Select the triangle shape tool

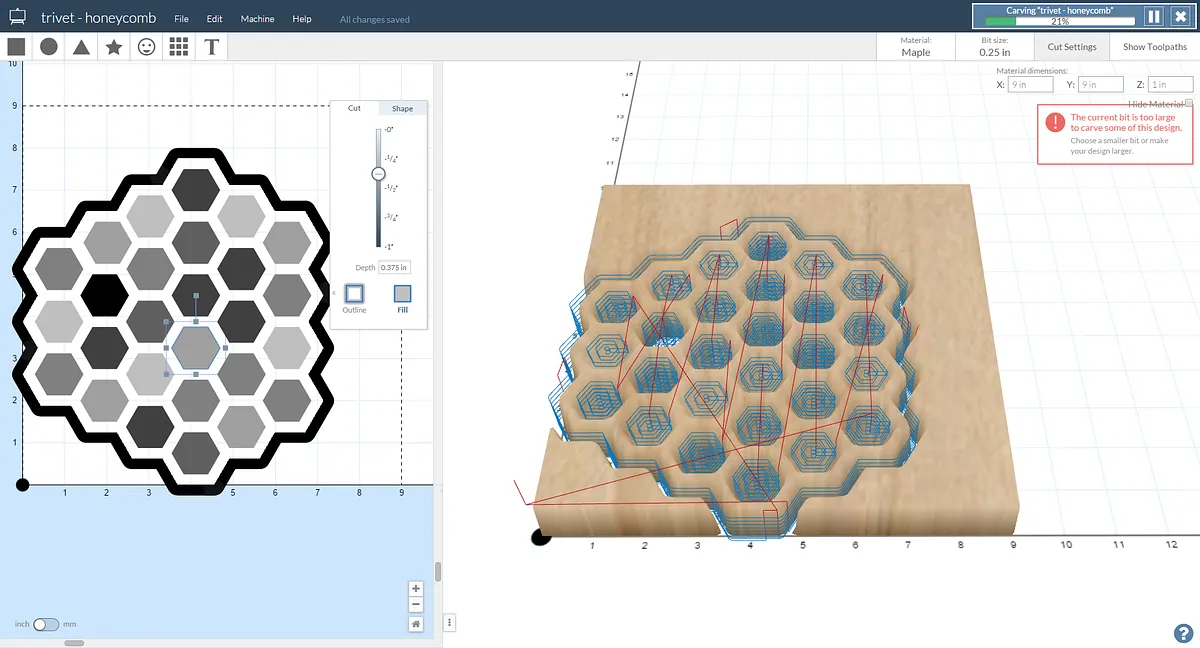[81, 47]
